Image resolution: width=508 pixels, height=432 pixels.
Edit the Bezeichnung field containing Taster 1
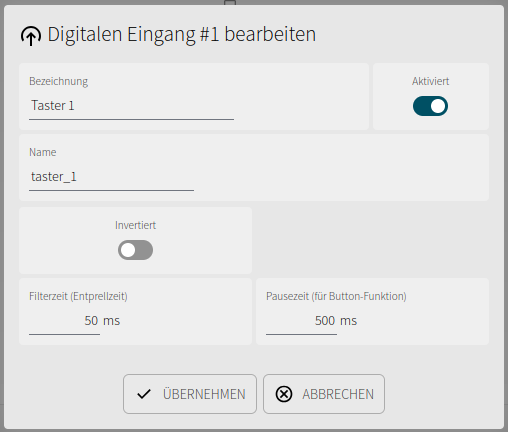(x=131, y=106)
